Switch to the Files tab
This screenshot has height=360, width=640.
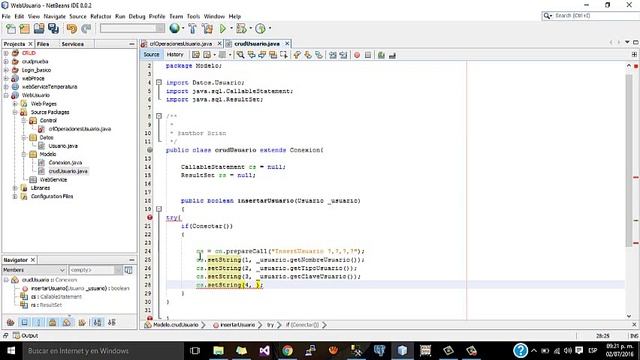[43, 44]
